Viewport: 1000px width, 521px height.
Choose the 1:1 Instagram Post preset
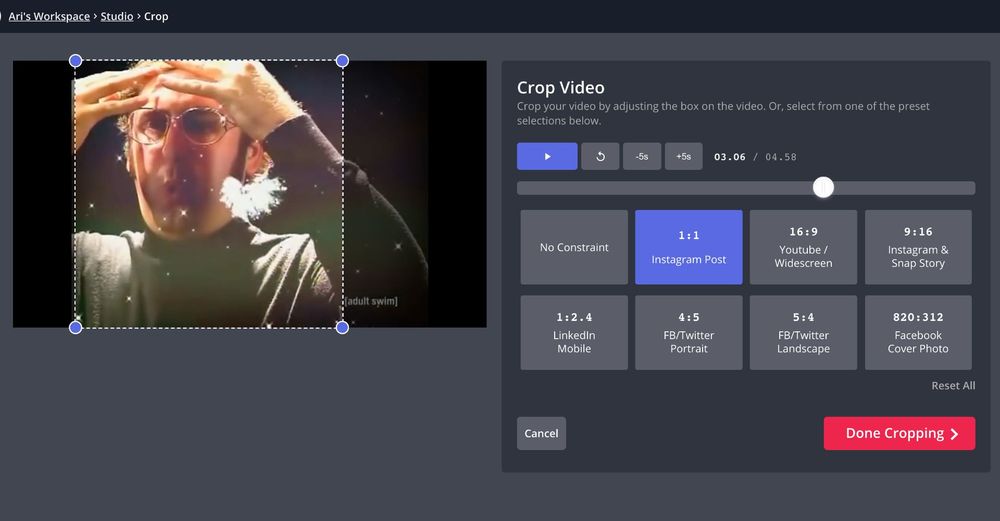click(x=689, y=247)
